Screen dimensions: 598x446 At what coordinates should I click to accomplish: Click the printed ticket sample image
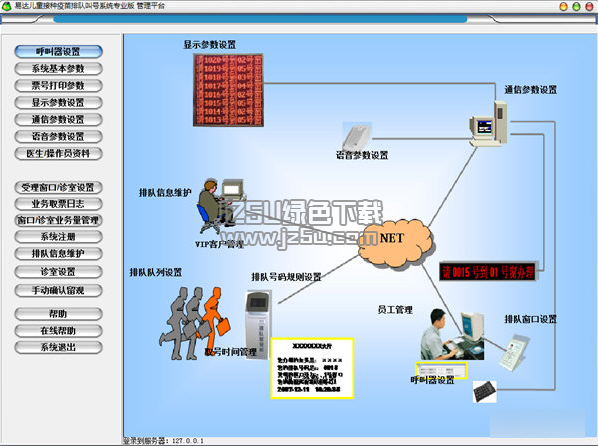(x=312, y=368)
